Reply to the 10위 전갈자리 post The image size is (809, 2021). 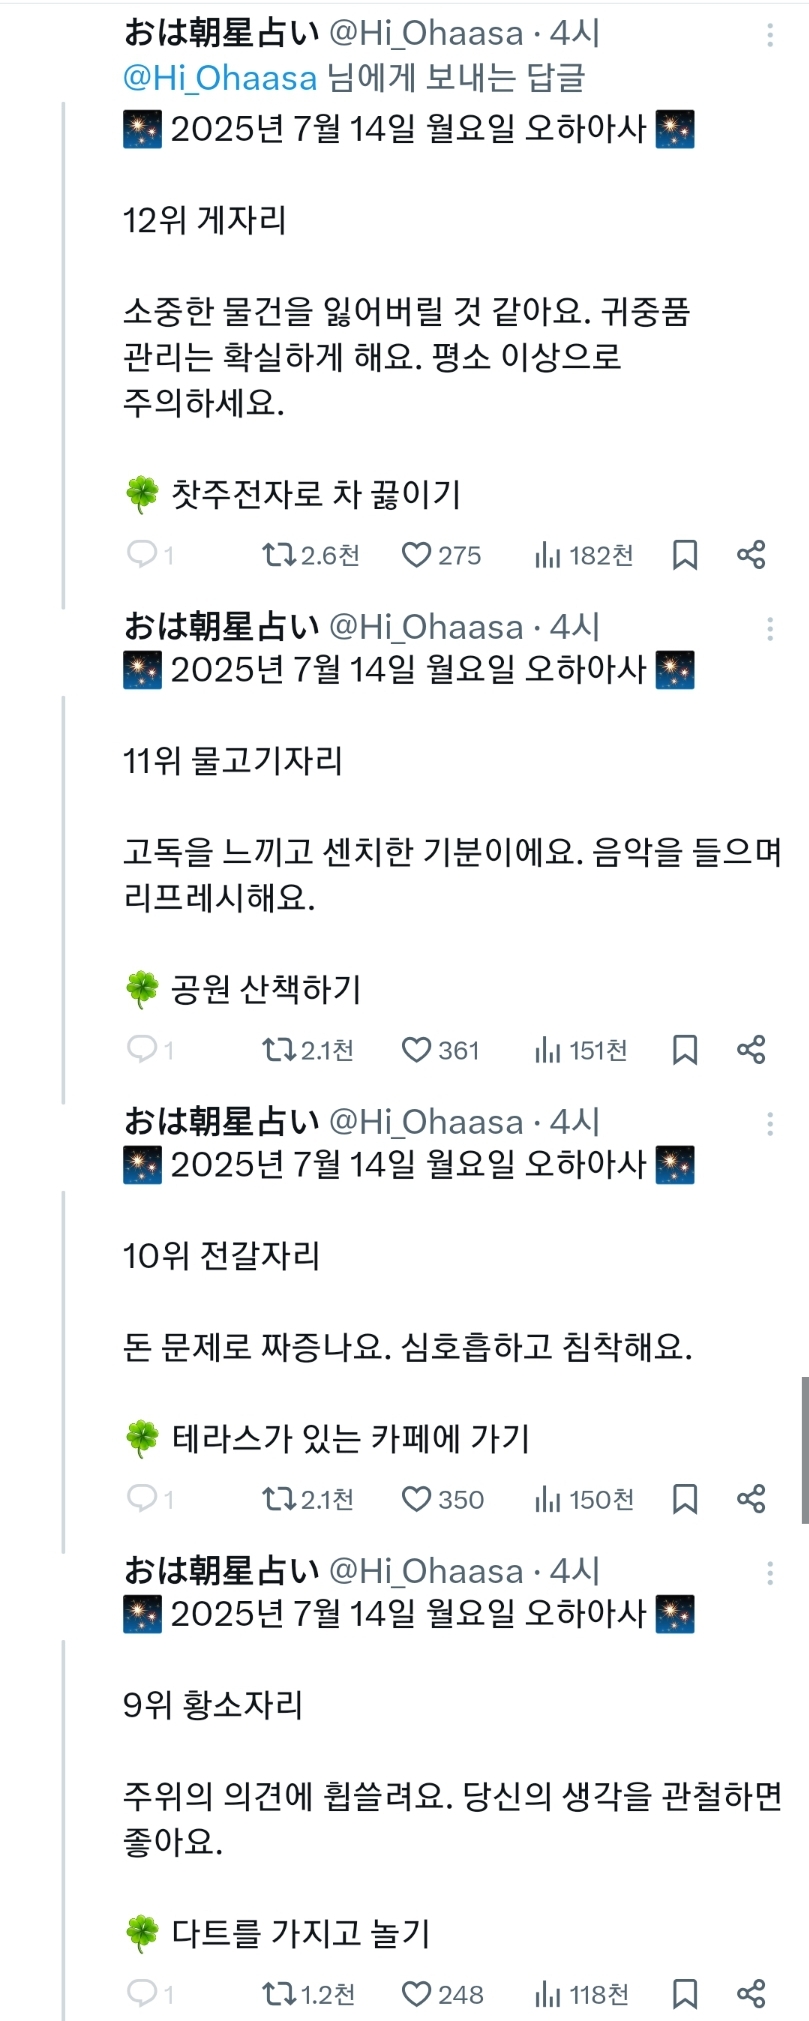point(141,1498)
